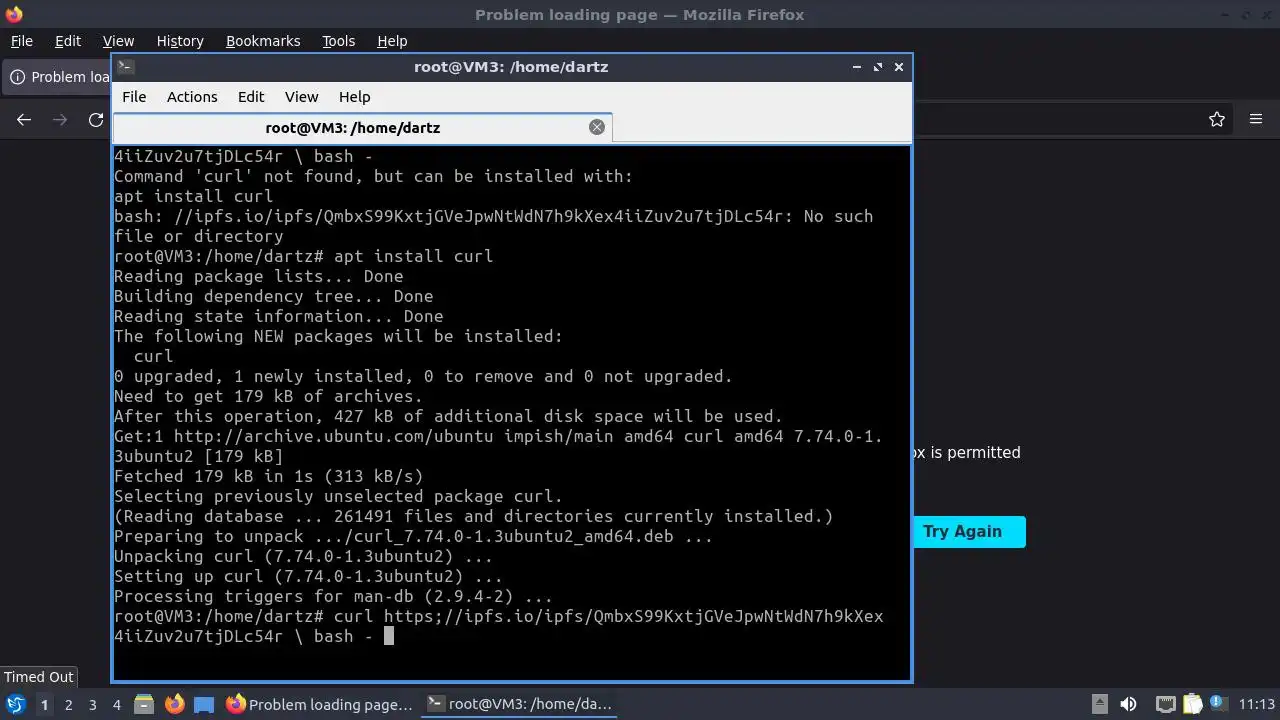Click the clock showing 11:13
1280x720 pixels.
coord(1257,704)
